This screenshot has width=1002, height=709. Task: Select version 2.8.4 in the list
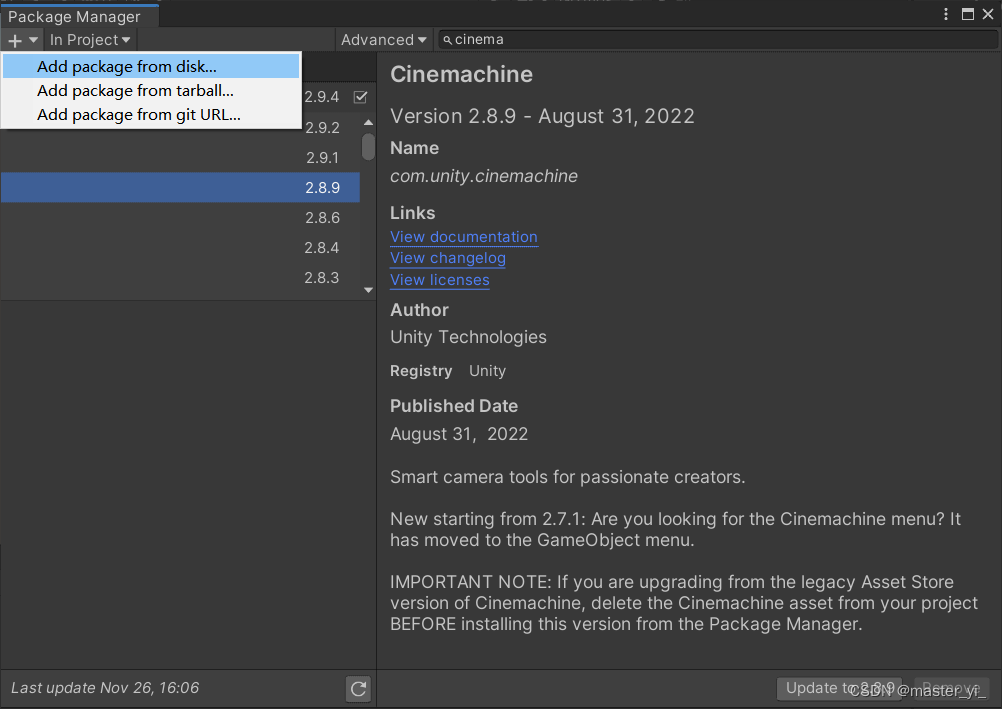click(180, 247)
